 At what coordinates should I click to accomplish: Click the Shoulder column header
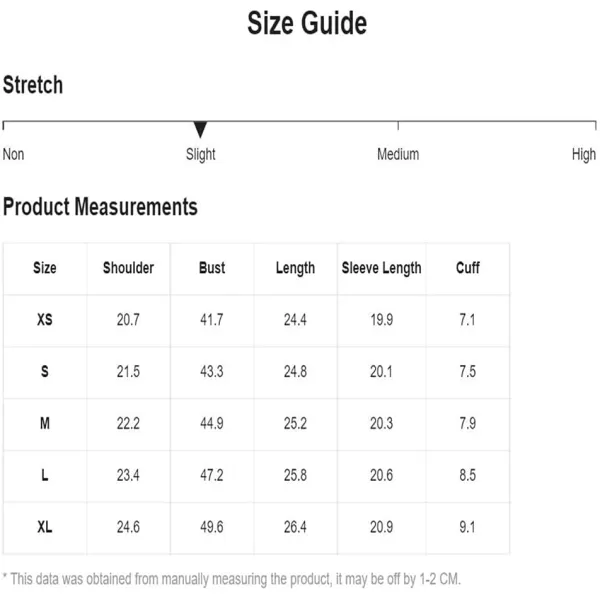point(128,268)
